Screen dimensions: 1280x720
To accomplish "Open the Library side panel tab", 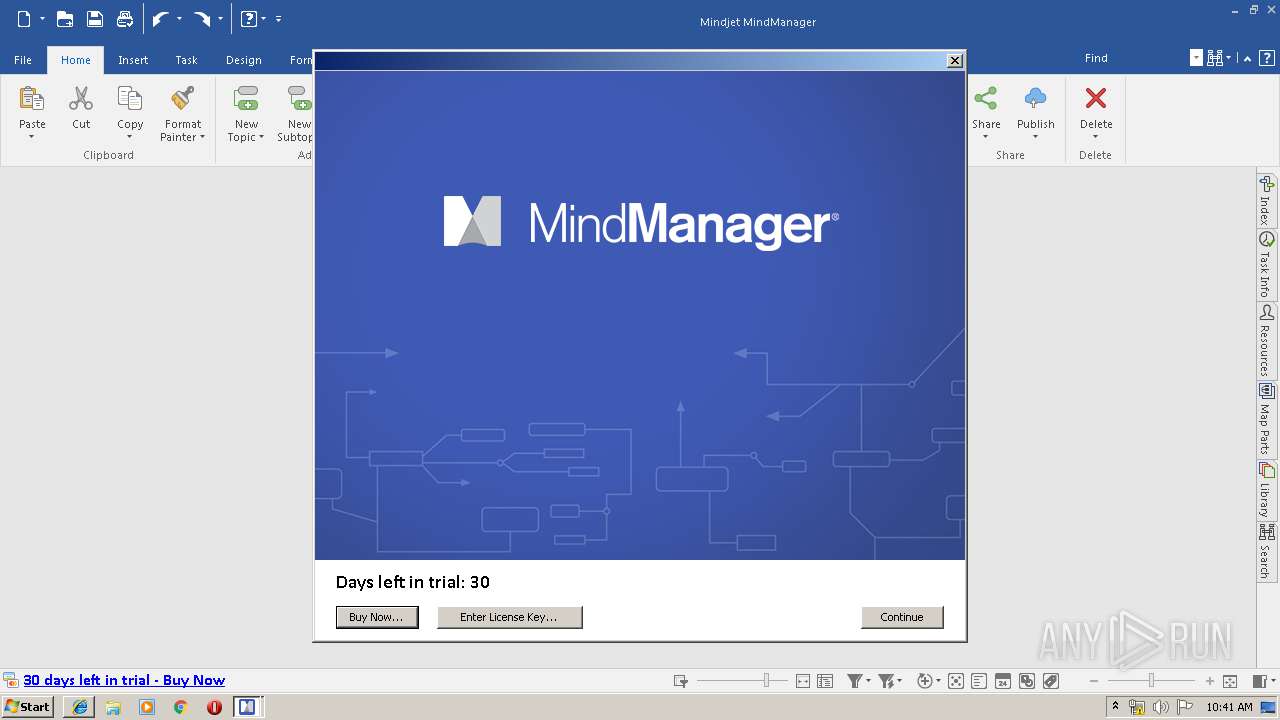I will [1266, 490].
